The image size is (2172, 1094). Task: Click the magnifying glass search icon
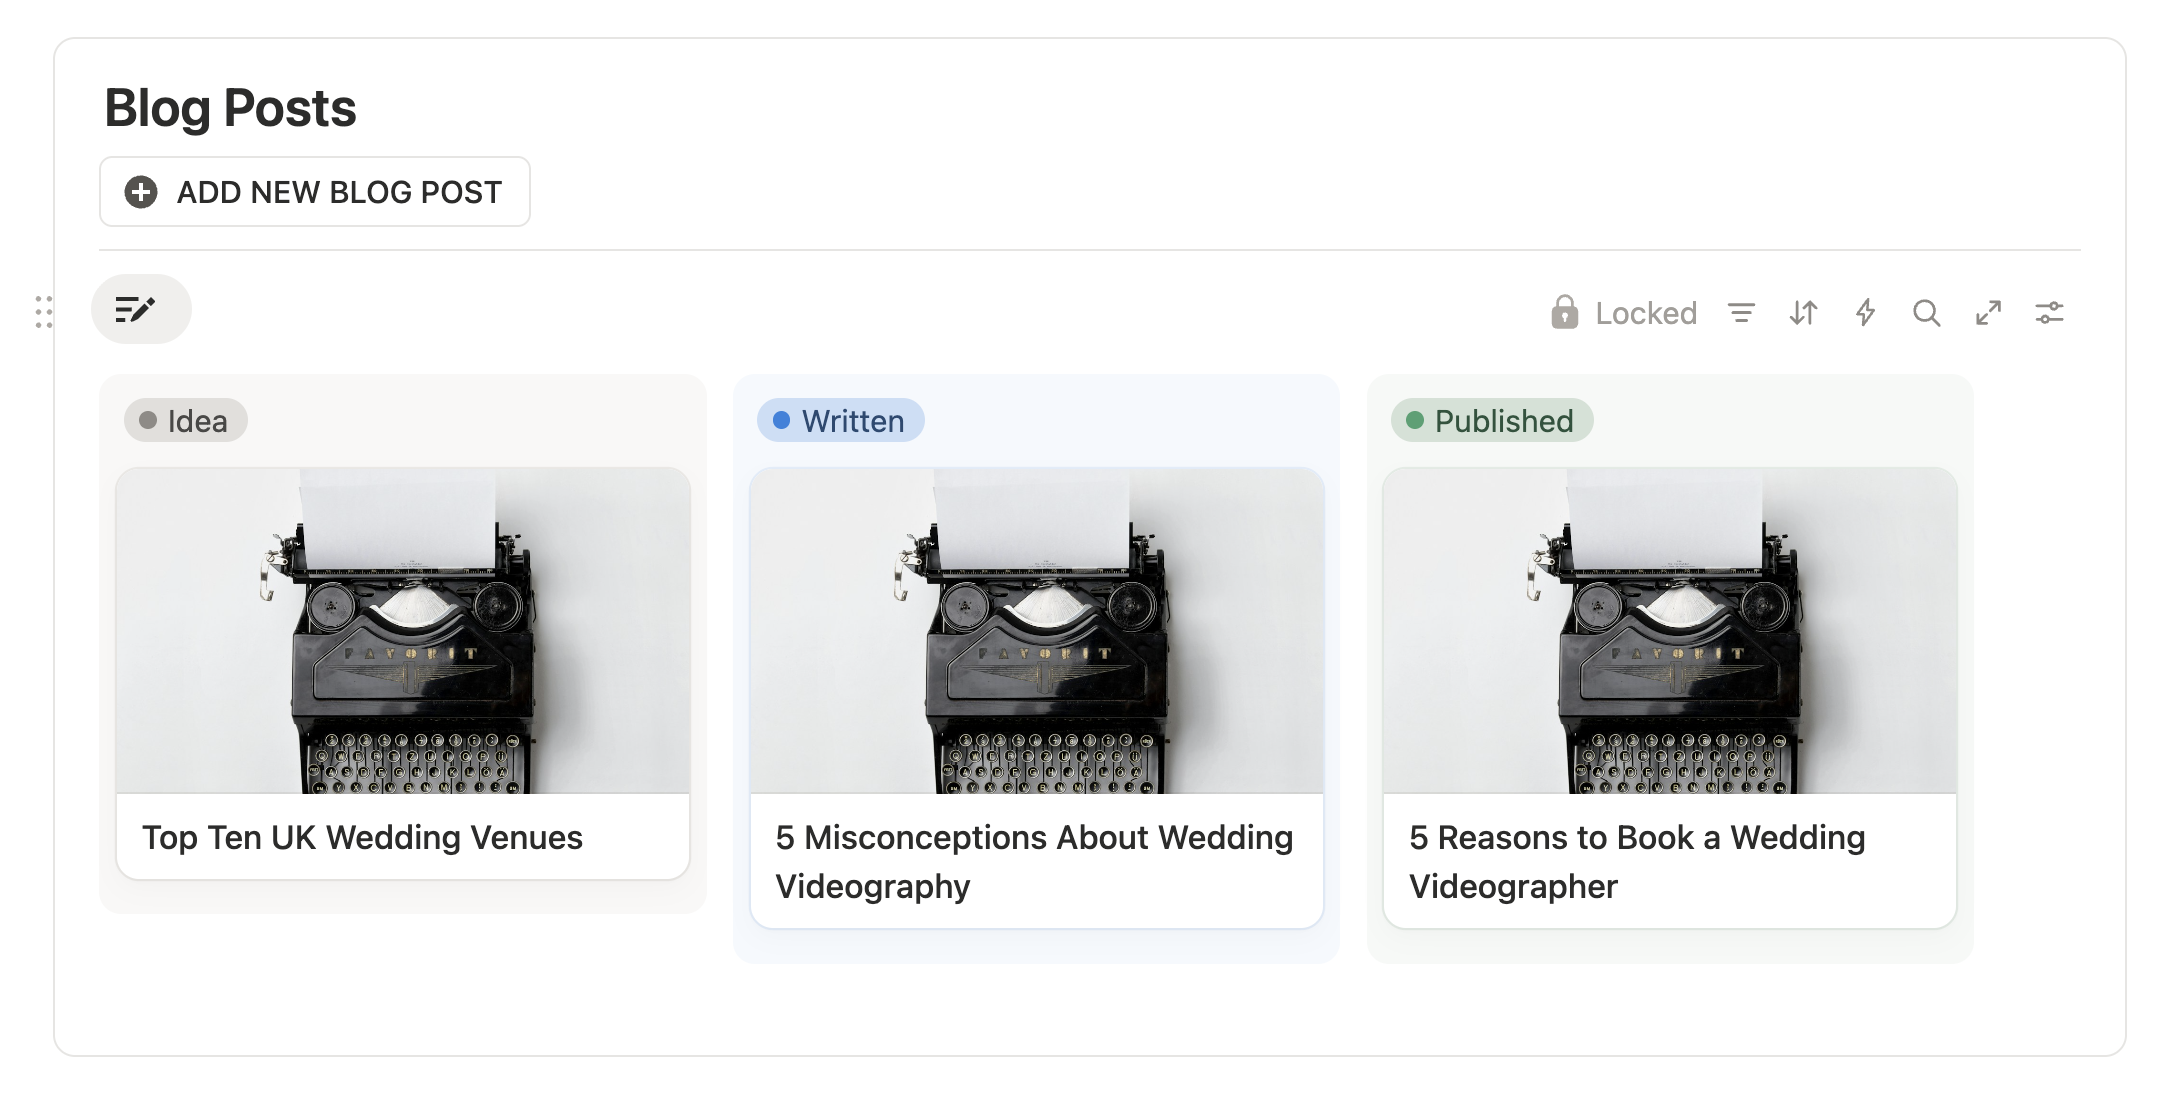click(1926, 313)
